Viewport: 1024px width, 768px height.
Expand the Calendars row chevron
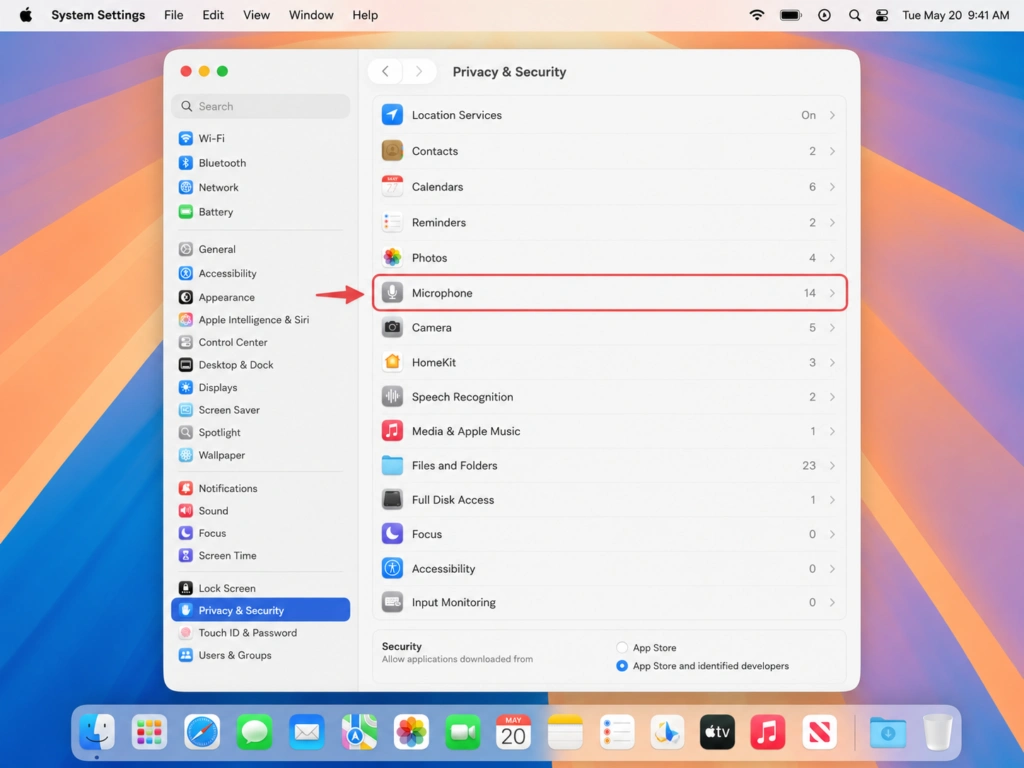pos(832,187)
